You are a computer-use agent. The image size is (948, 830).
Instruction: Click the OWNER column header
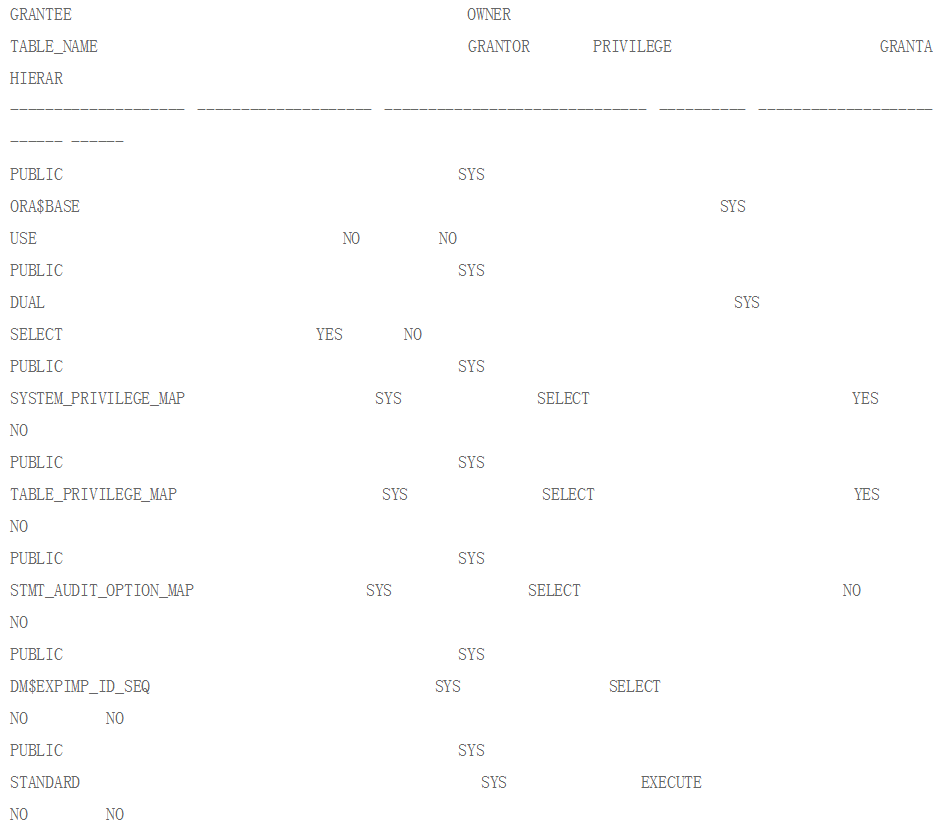pyautogui.click(x=489, y=15)
